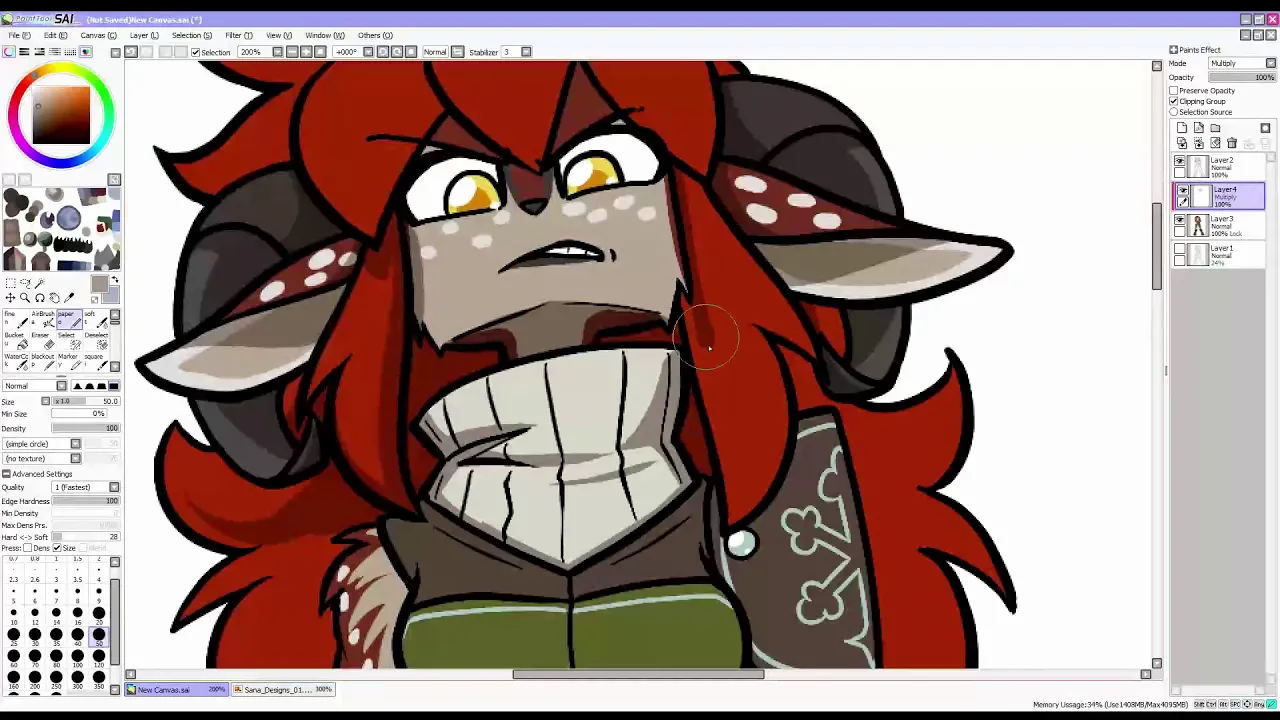Viewport: 1280px width, 720px height.
Task: Open the File menu
Action: click(x=19, y=35)
